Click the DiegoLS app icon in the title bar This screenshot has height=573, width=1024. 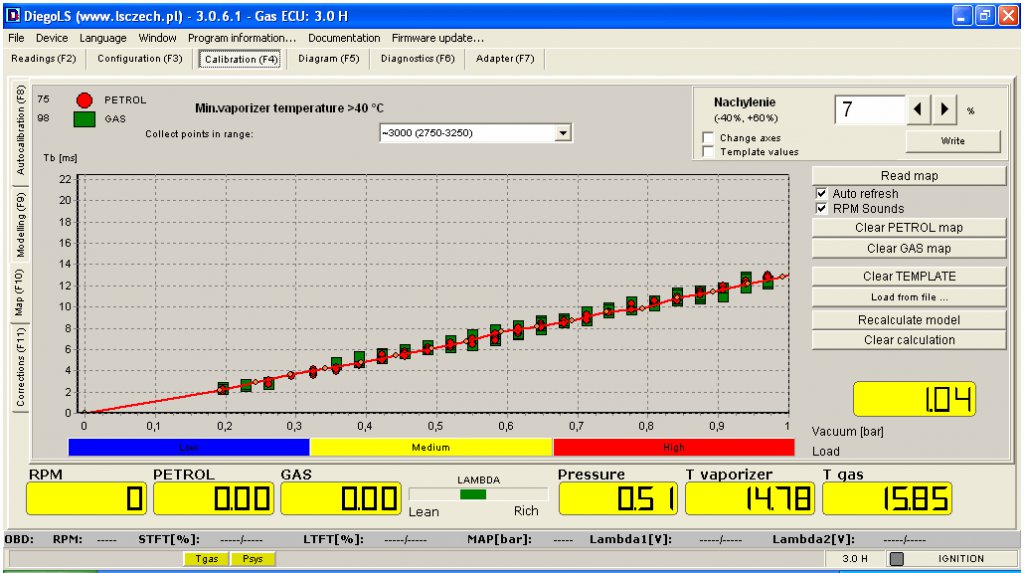coord(12,15)
